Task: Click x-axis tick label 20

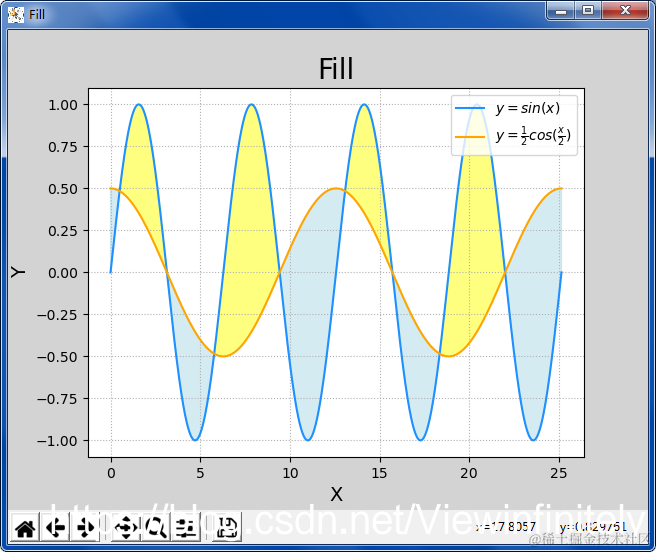Action: [x=469, y=473]
